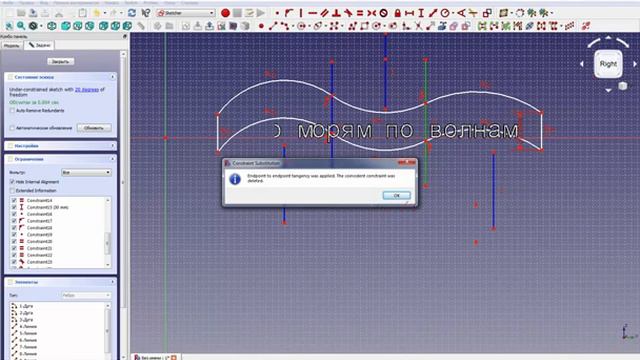The height and width of the screenshot is (360, 640).
Task: Click the Right face of navigation cube
Action: pos(608,64)
